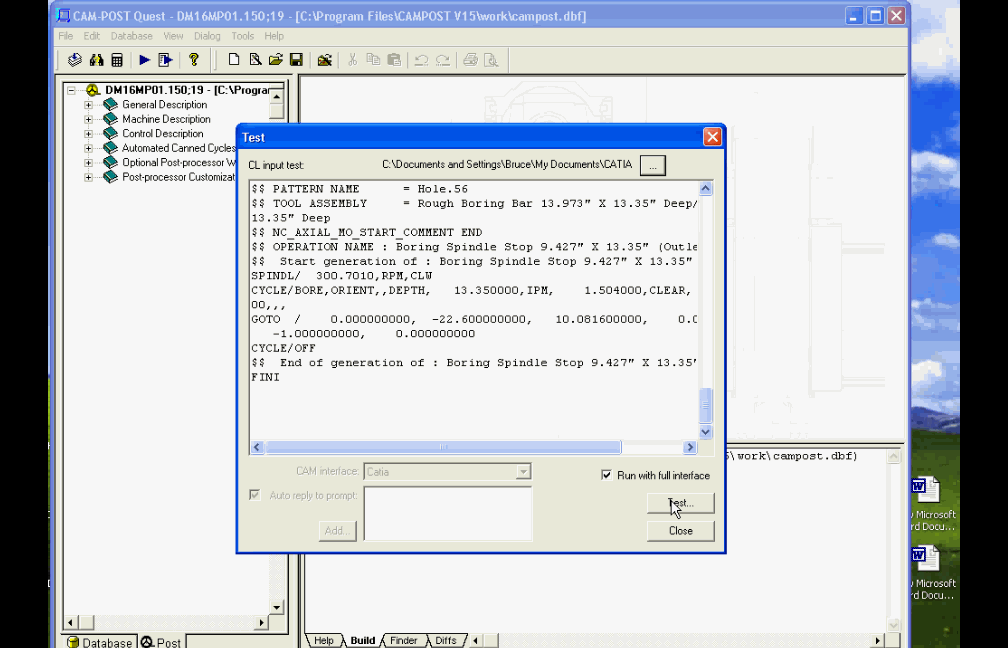Viewport: 1008px width, 648px height.
Task: Click the scissors cut icon
Action: pos(352,60)
